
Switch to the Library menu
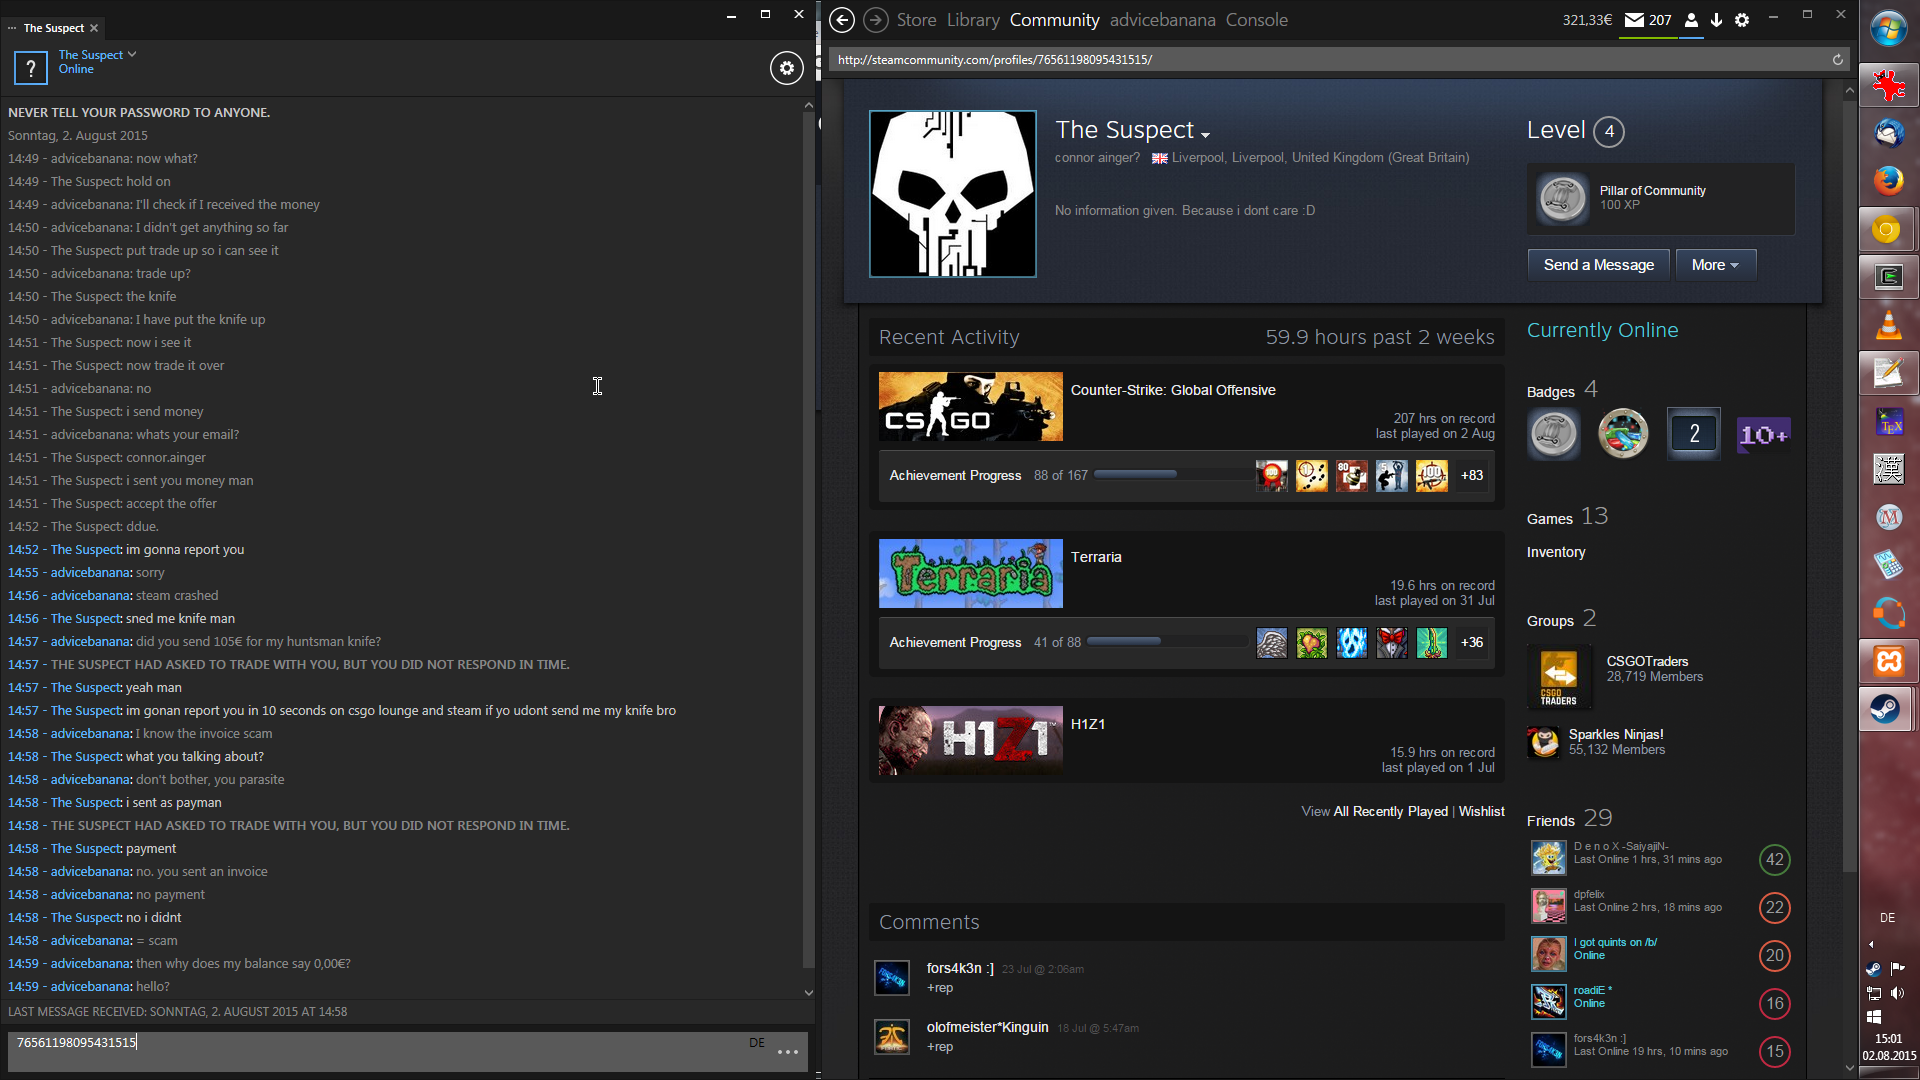(973, 20)
